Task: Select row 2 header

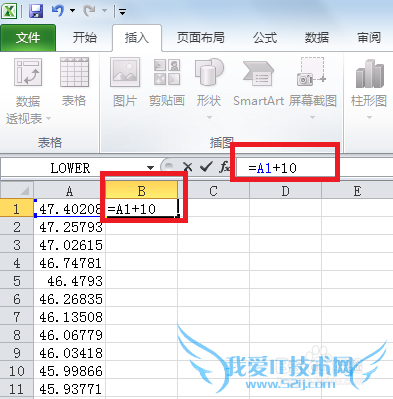Action: click(x=17, y=227)
